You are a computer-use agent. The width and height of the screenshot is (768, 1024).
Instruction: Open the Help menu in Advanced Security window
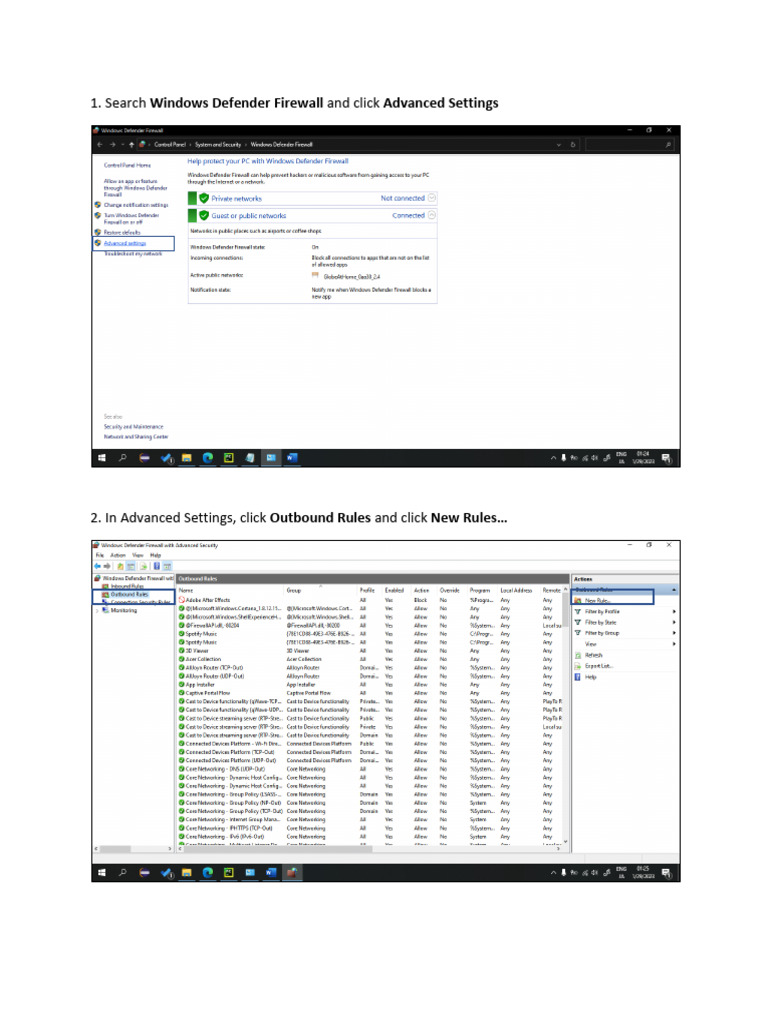155,555
